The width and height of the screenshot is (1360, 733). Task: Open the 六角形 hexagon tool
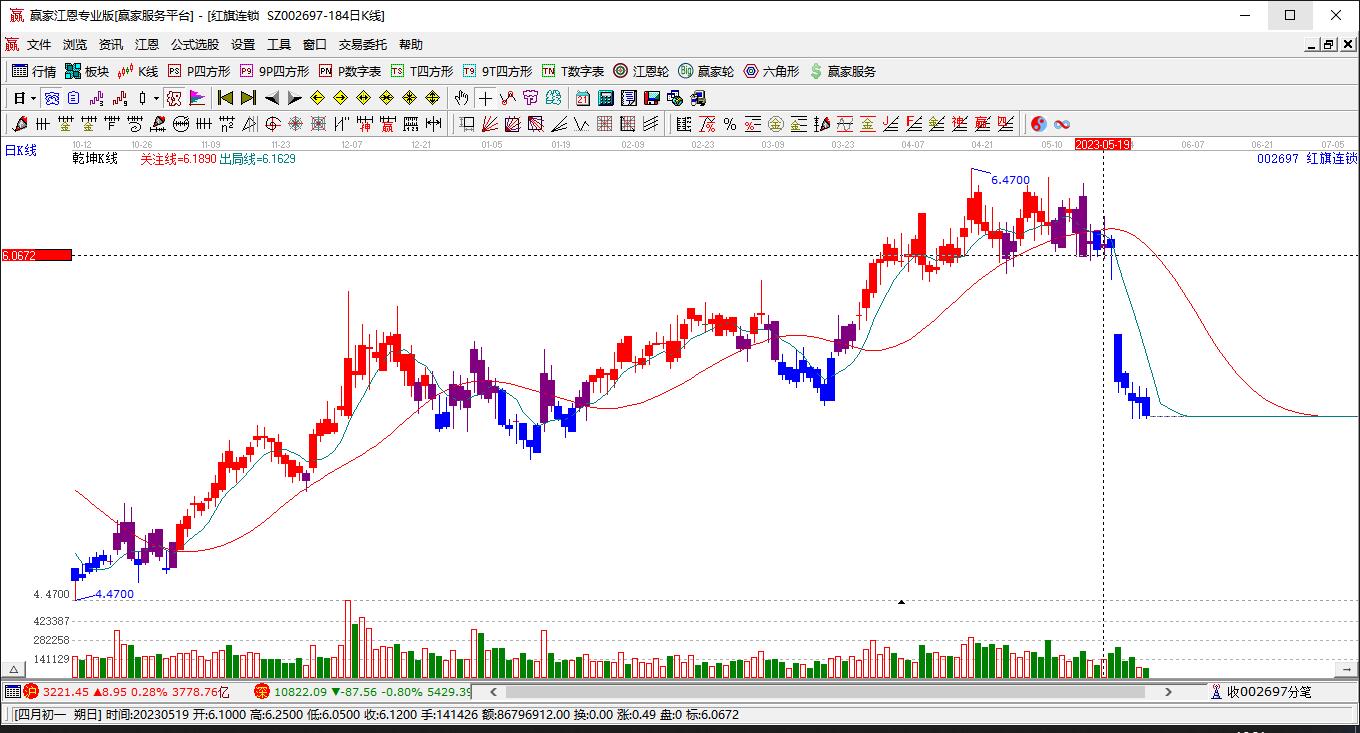[x=771, y=71]
